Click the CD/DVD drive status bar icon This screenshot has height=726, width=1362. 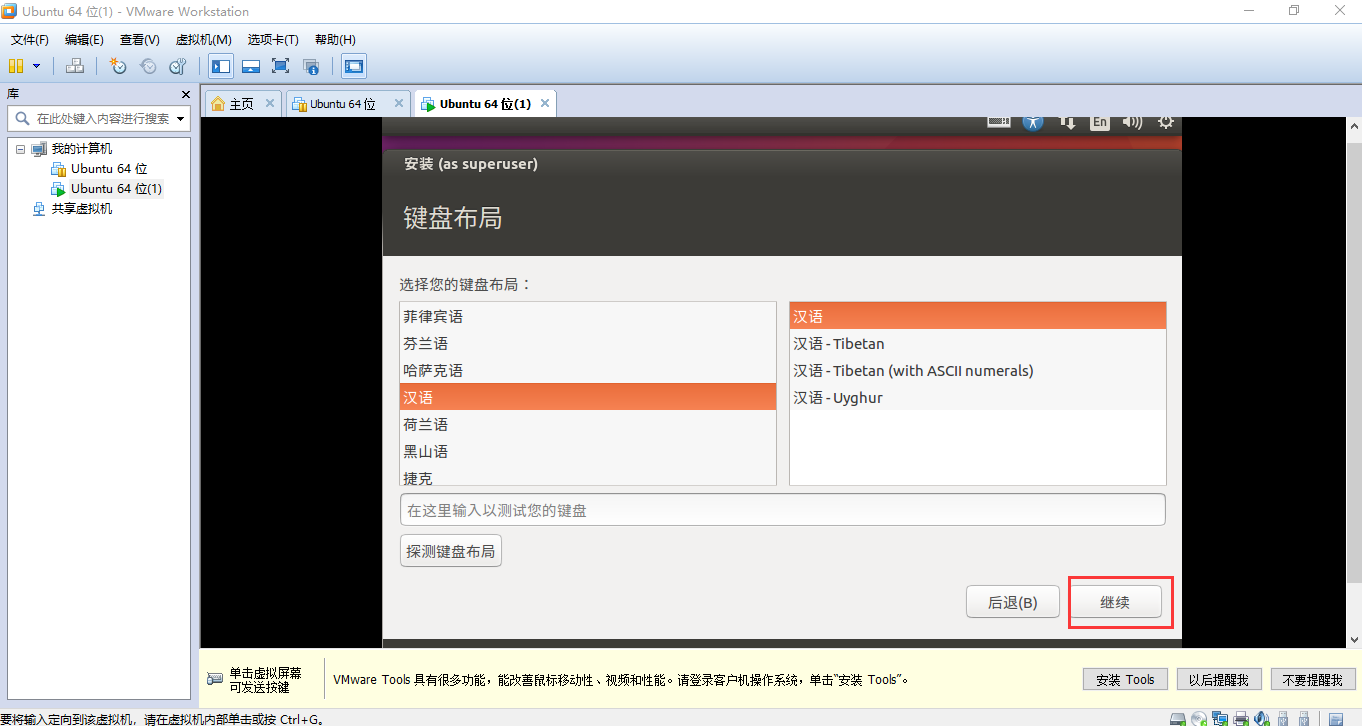coord(1199,718)
